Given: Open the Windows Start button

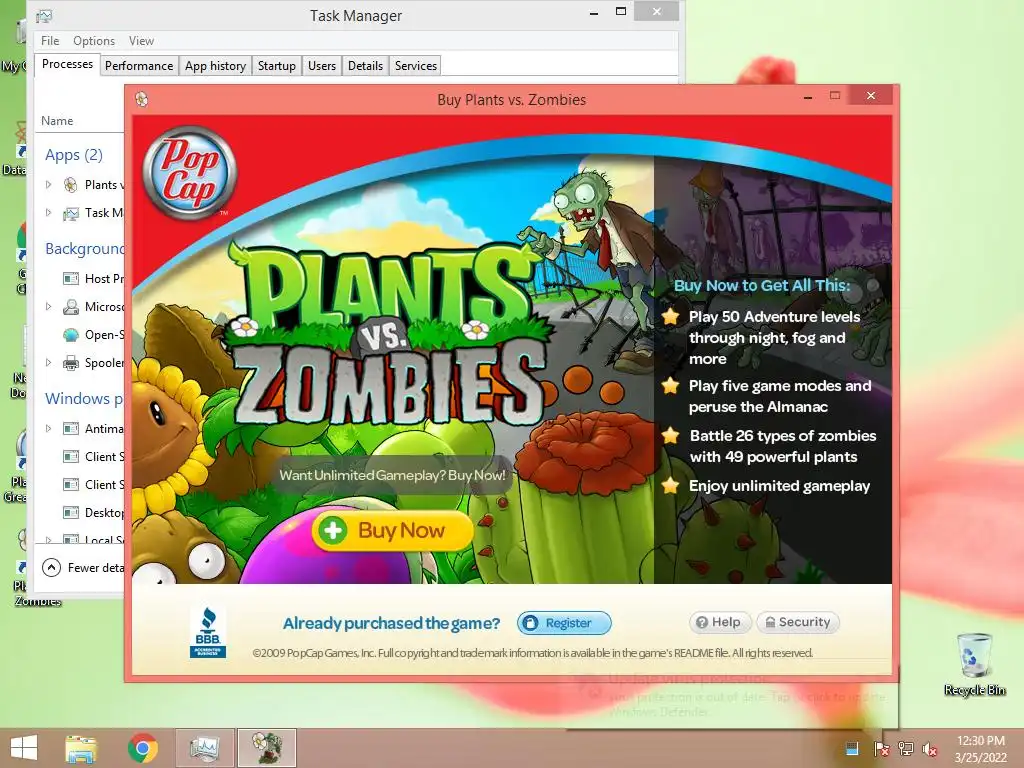Looking at the screenshot, I should pyautogui.click(x=24, y=748).
